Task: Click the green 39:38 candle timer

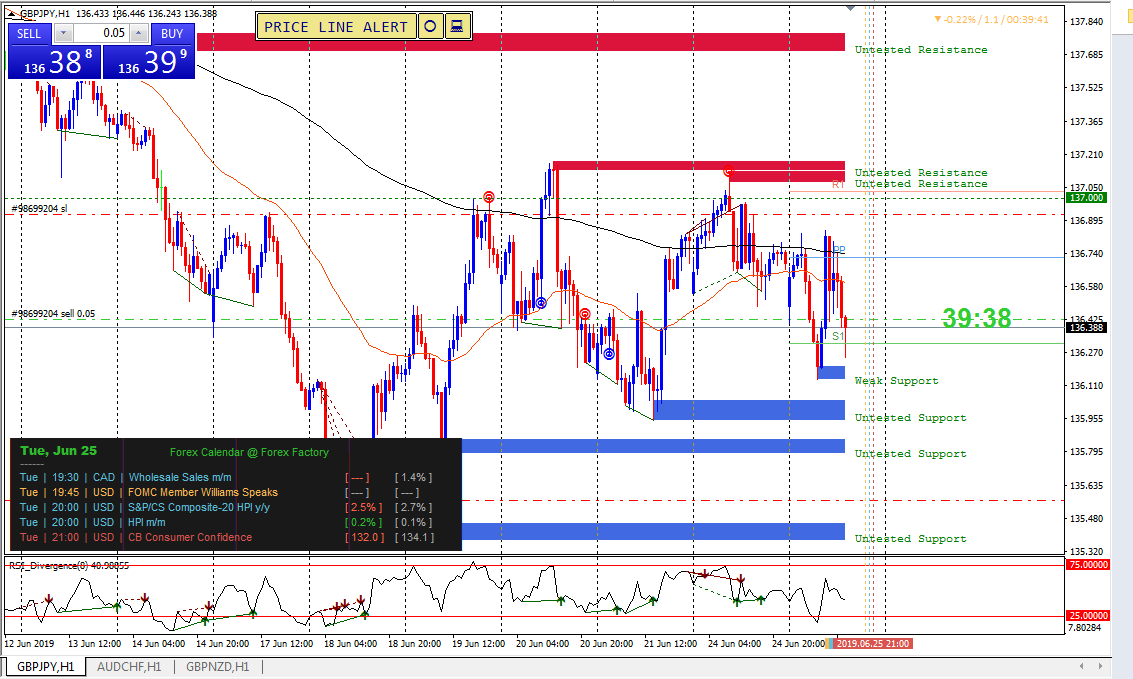Action: [x=976, y=318]
